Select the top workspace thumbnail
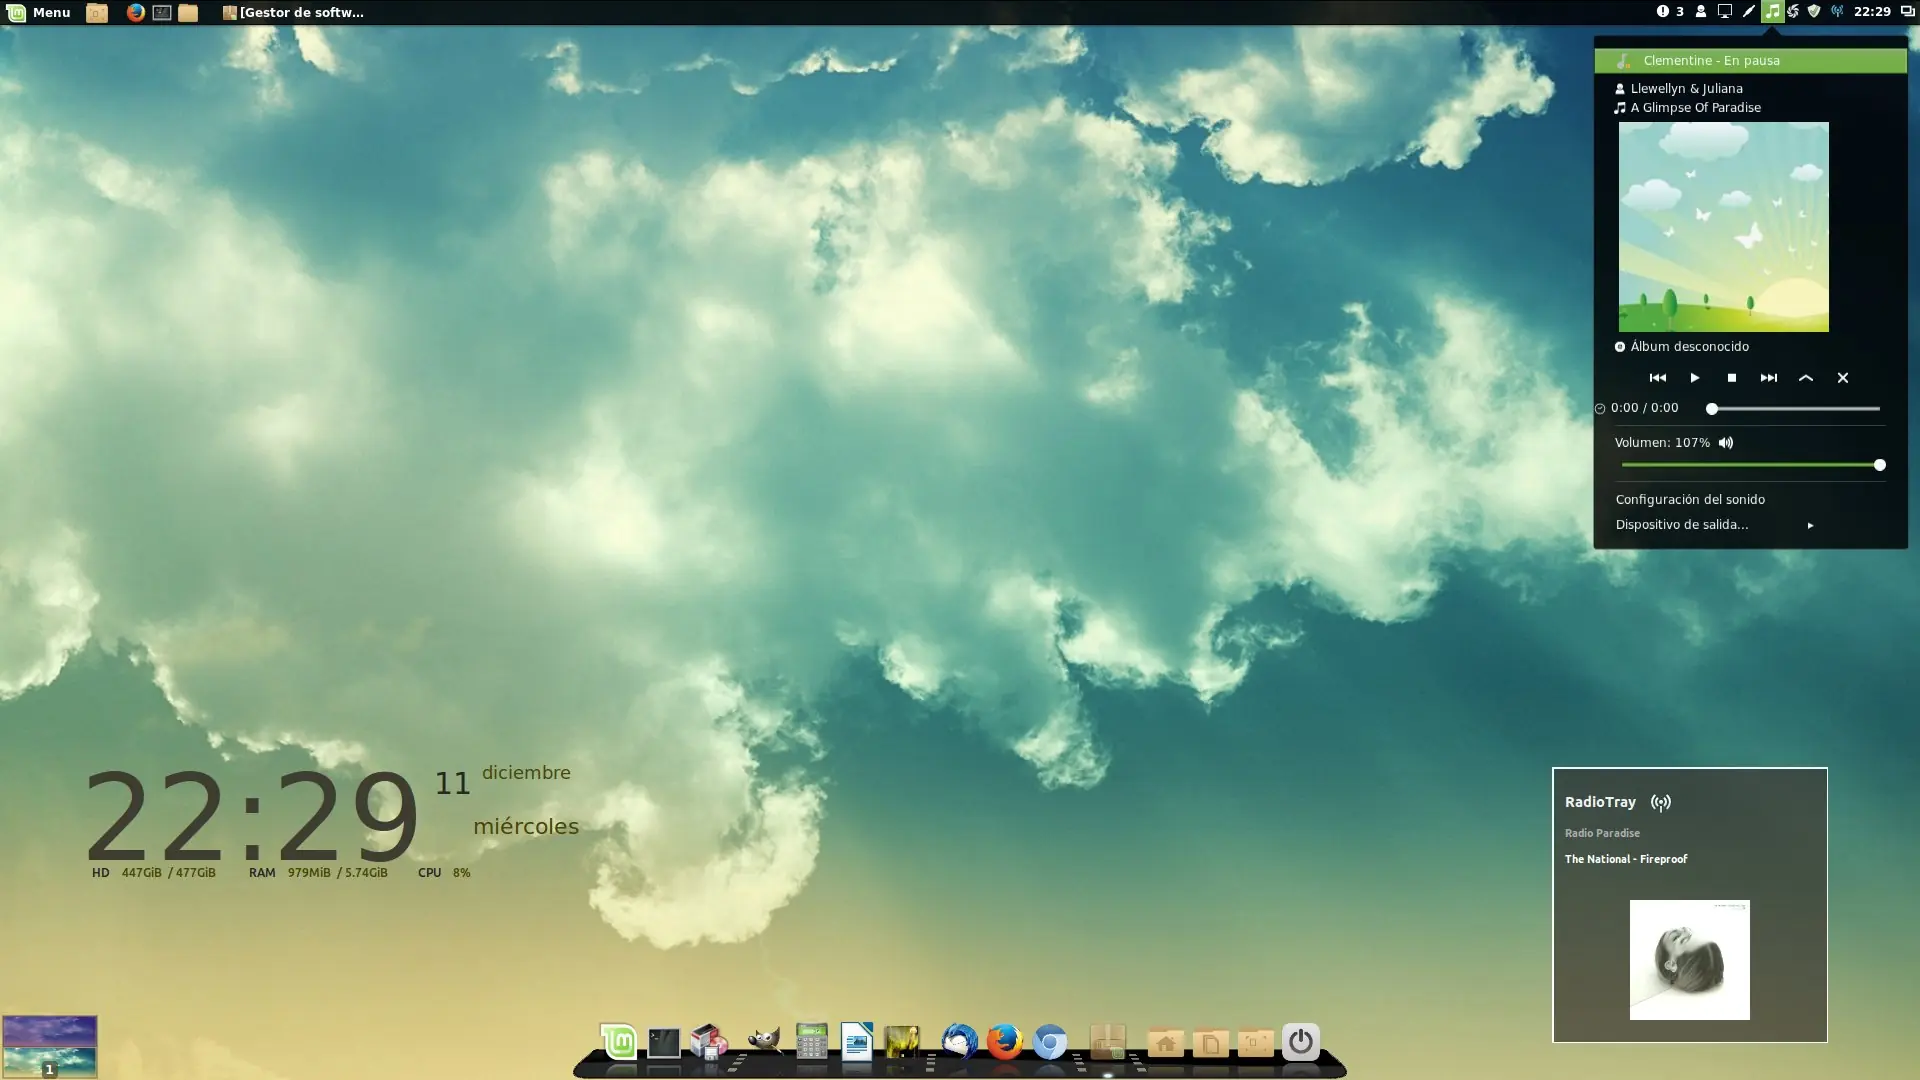 [49, 1030]
